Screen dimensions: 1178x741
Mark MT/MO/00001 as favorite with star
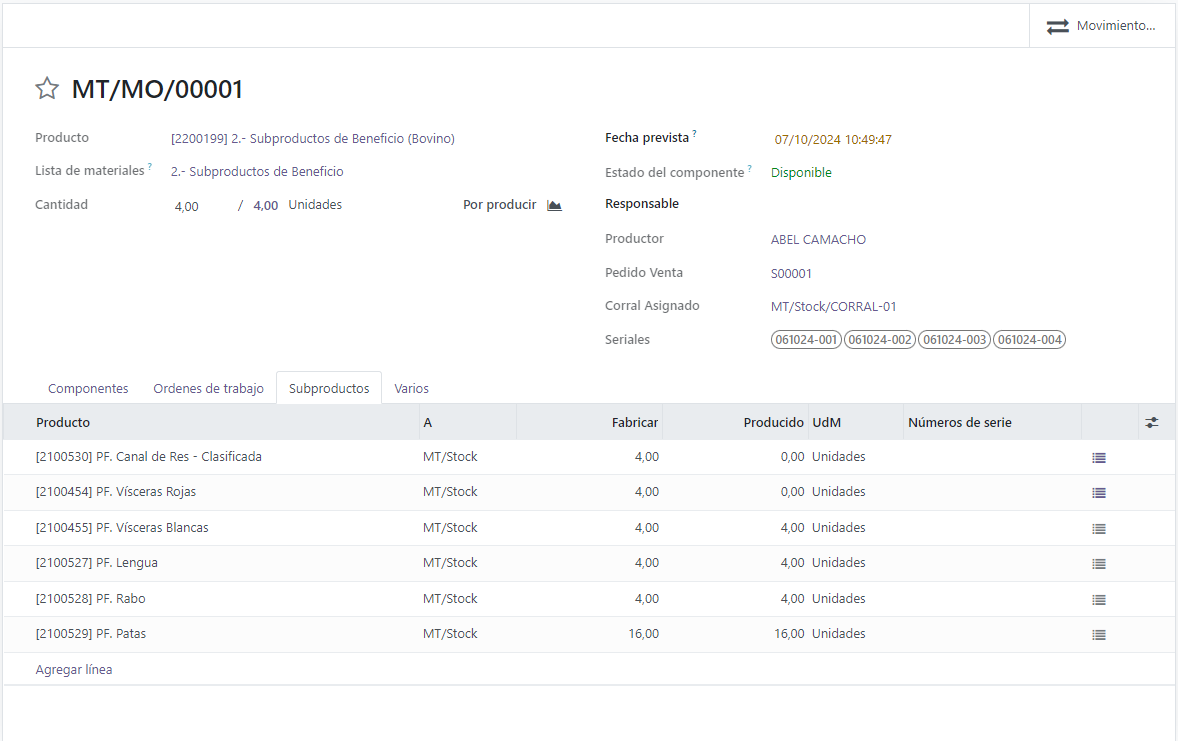(47, 89)
